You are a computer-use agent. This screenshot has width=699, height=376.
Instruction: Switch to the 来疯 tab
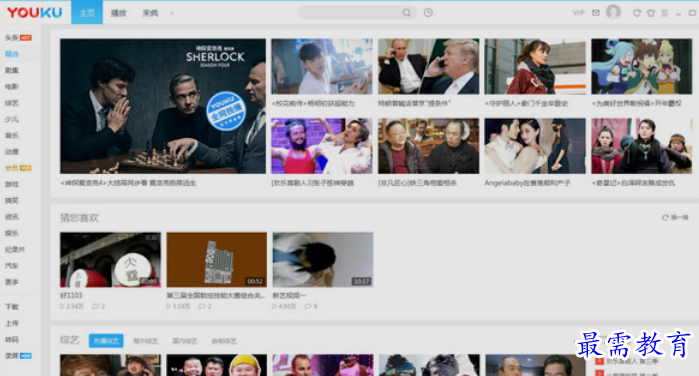(x=150, y=13)
